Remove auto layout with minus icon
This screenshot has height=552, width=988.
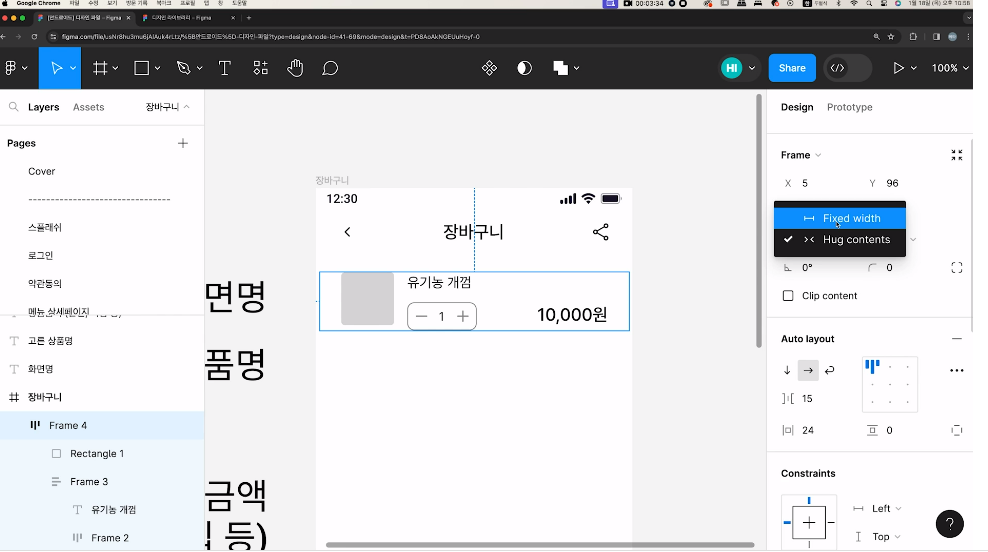click(956, 338)
